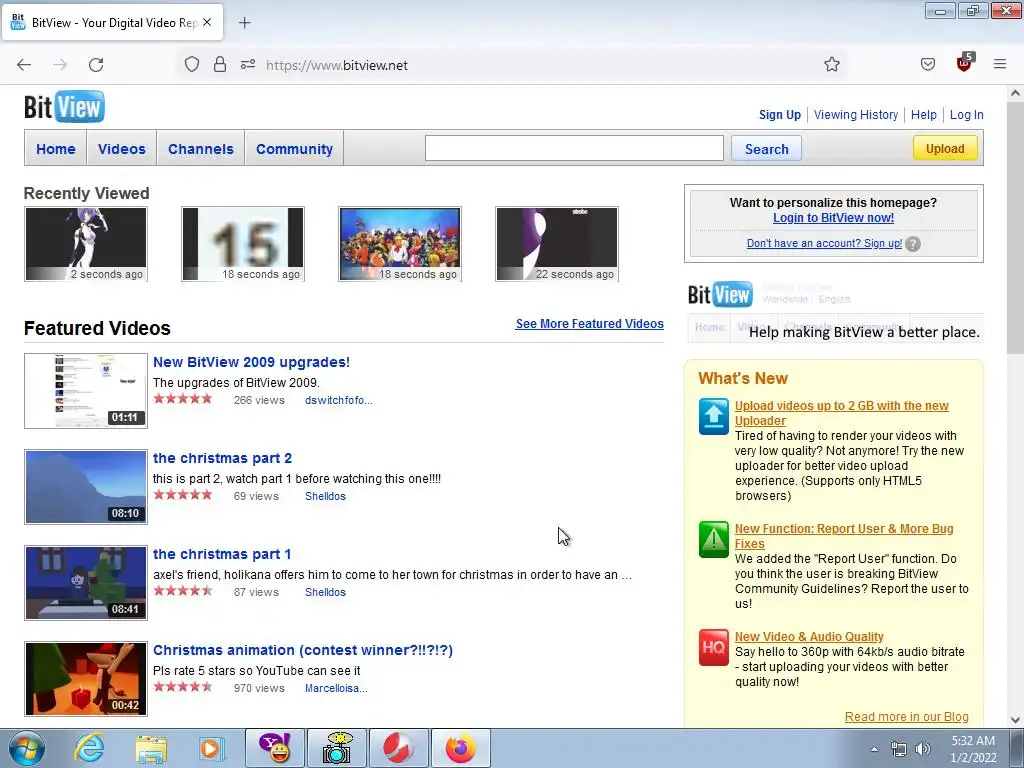
Task: Open Christmas animation (contest winner) title
Action: 303,650
